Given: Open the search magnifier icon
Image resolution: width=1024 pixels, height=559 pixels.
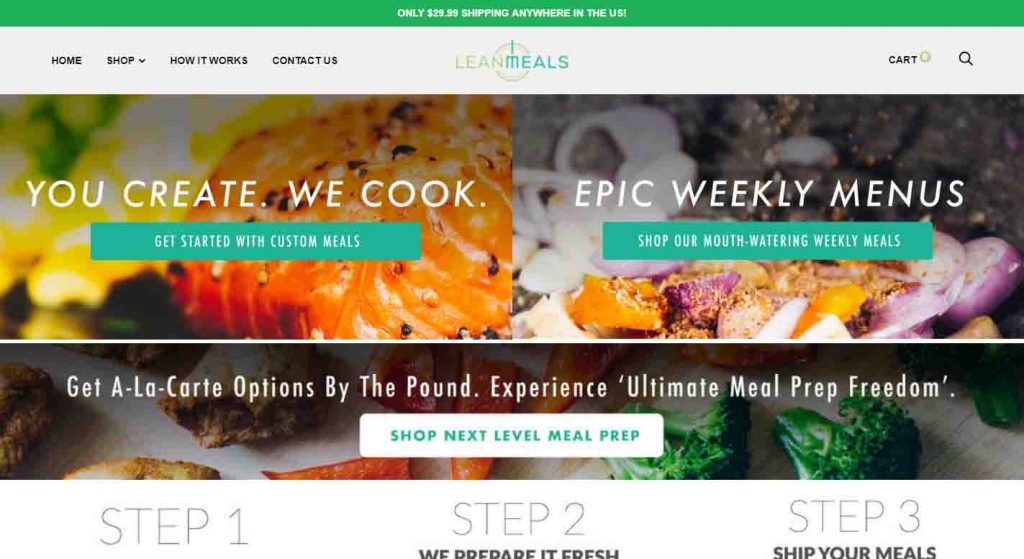Looking at the screenshot, I should 965,59.
